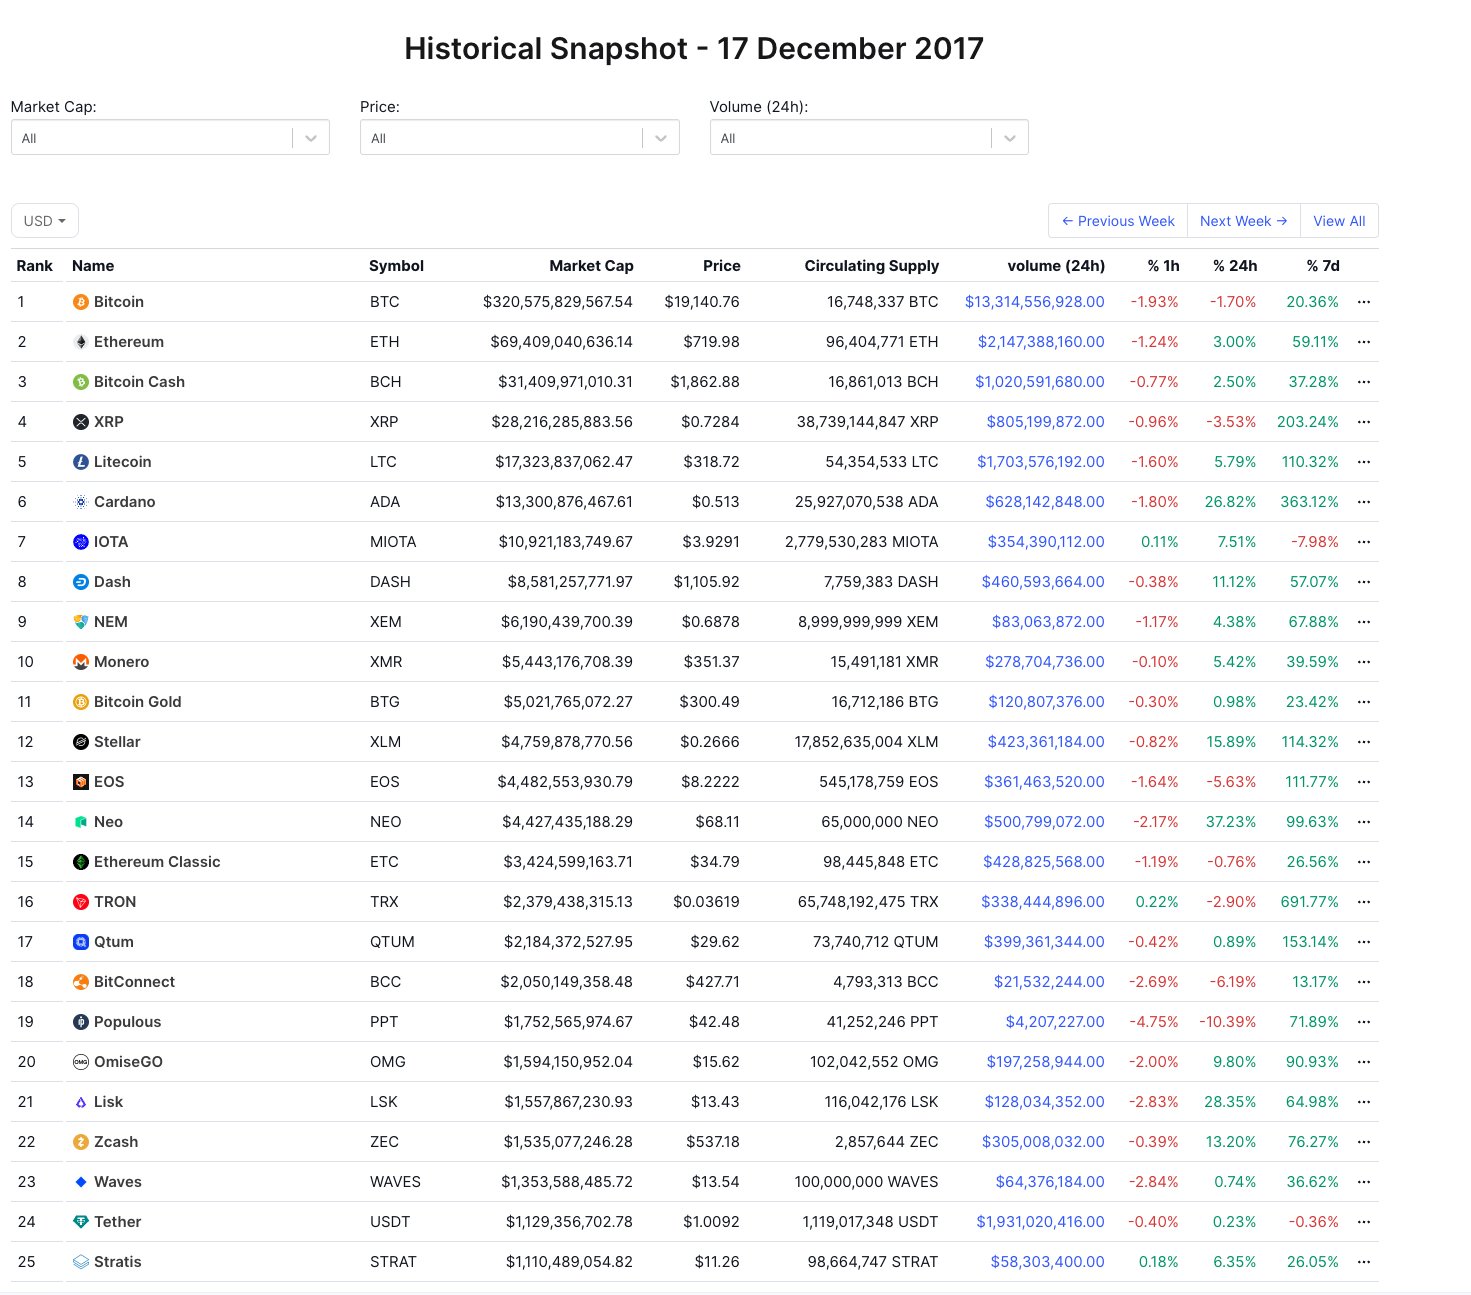The height and width of the screenshot is (1295, 1471).
Task: Click the TRON logo icon
Action: [x=81, y=902]
